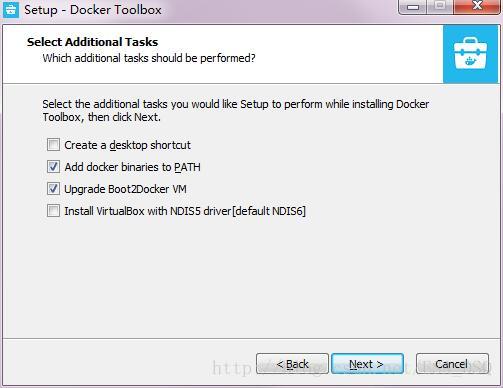Uncheck the Add docker binaries to PATH box
The width and height of the screenshot is (503, 388).
pos(53,167)
